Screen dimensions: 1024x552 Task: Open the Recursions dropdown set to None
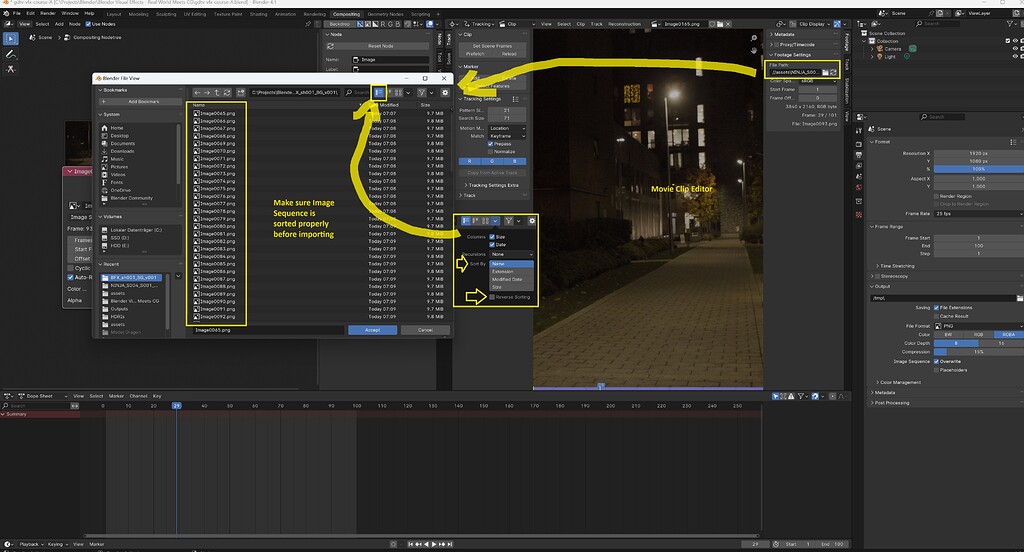click(511, 254)
